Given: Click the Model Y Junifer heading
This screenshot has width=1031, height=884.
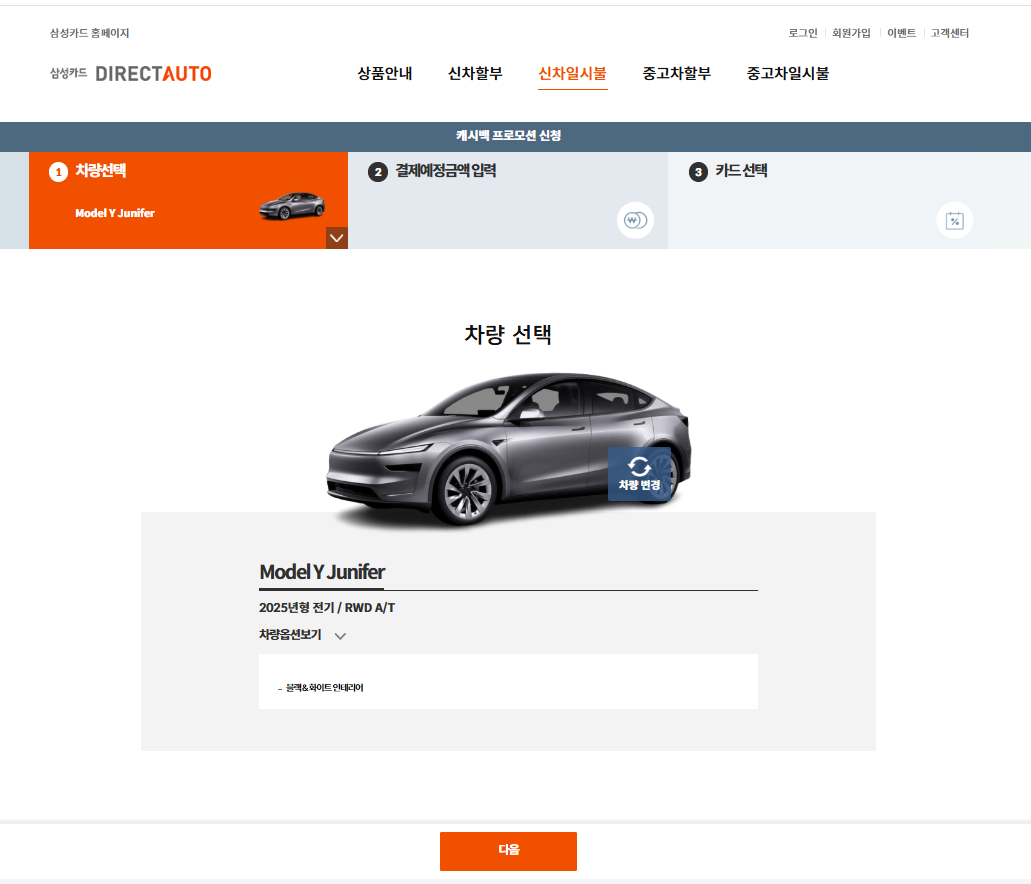Looking at the screenshot, I should click(x=322, y=572).
